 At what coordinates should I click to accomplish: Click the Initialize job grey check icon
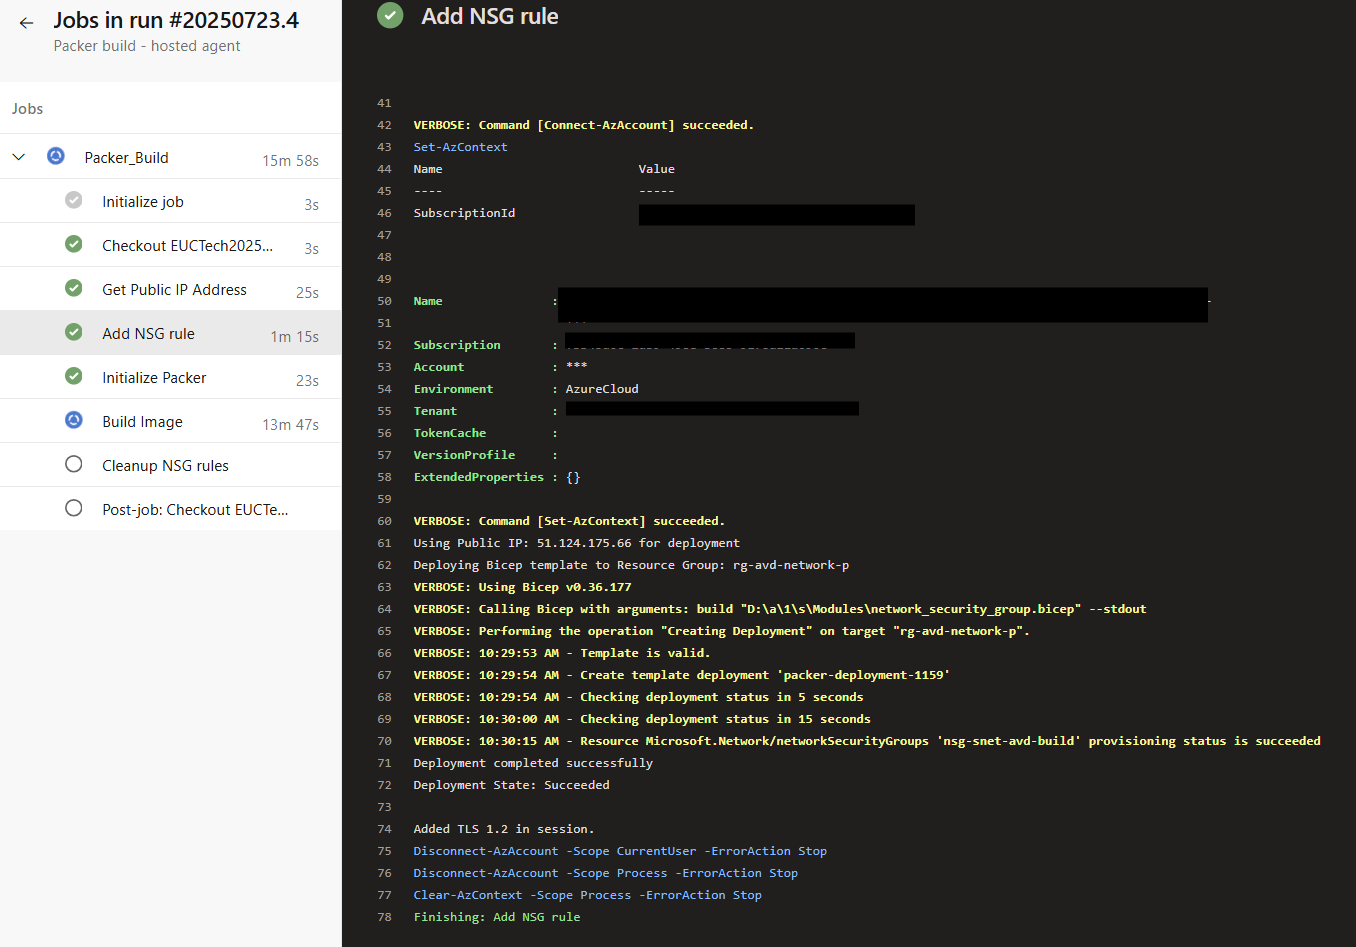point(74,200)
